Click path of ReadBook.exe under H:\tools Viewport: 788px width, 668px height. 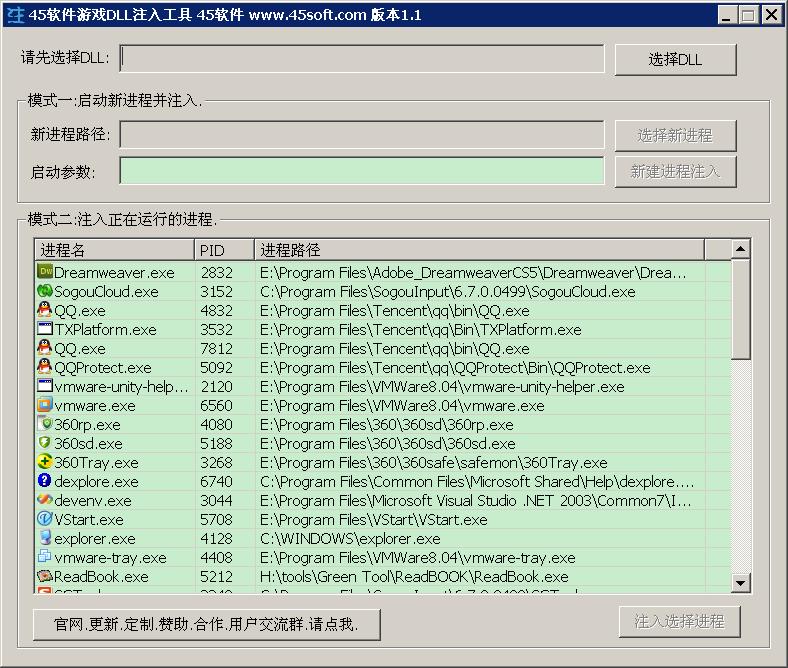click(415, 577)
